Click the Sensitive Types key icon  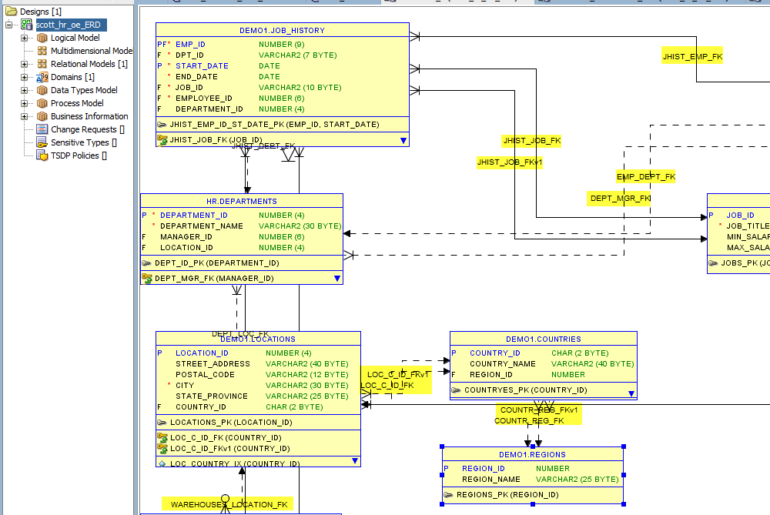point(42,142)
